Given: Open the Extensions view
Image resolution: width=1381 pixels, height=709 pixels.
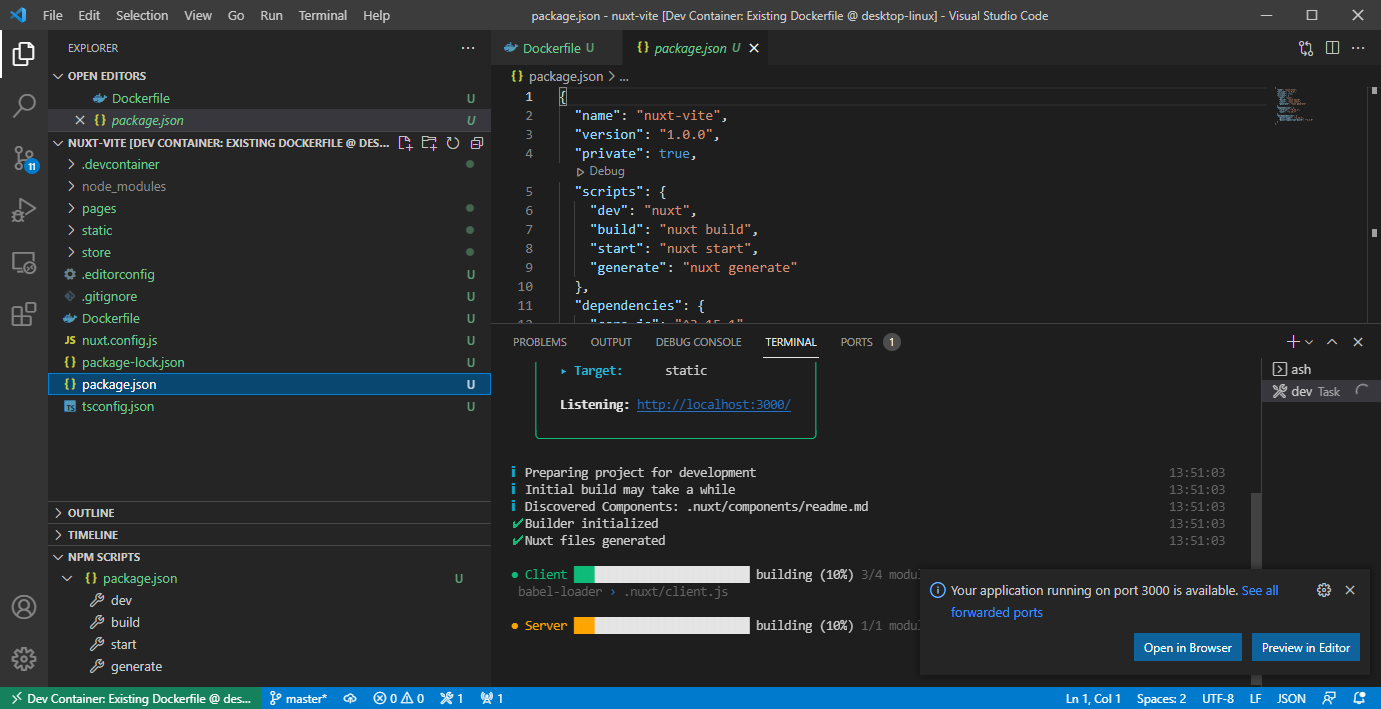Looking at the screenshot, I should coord(24,315).
